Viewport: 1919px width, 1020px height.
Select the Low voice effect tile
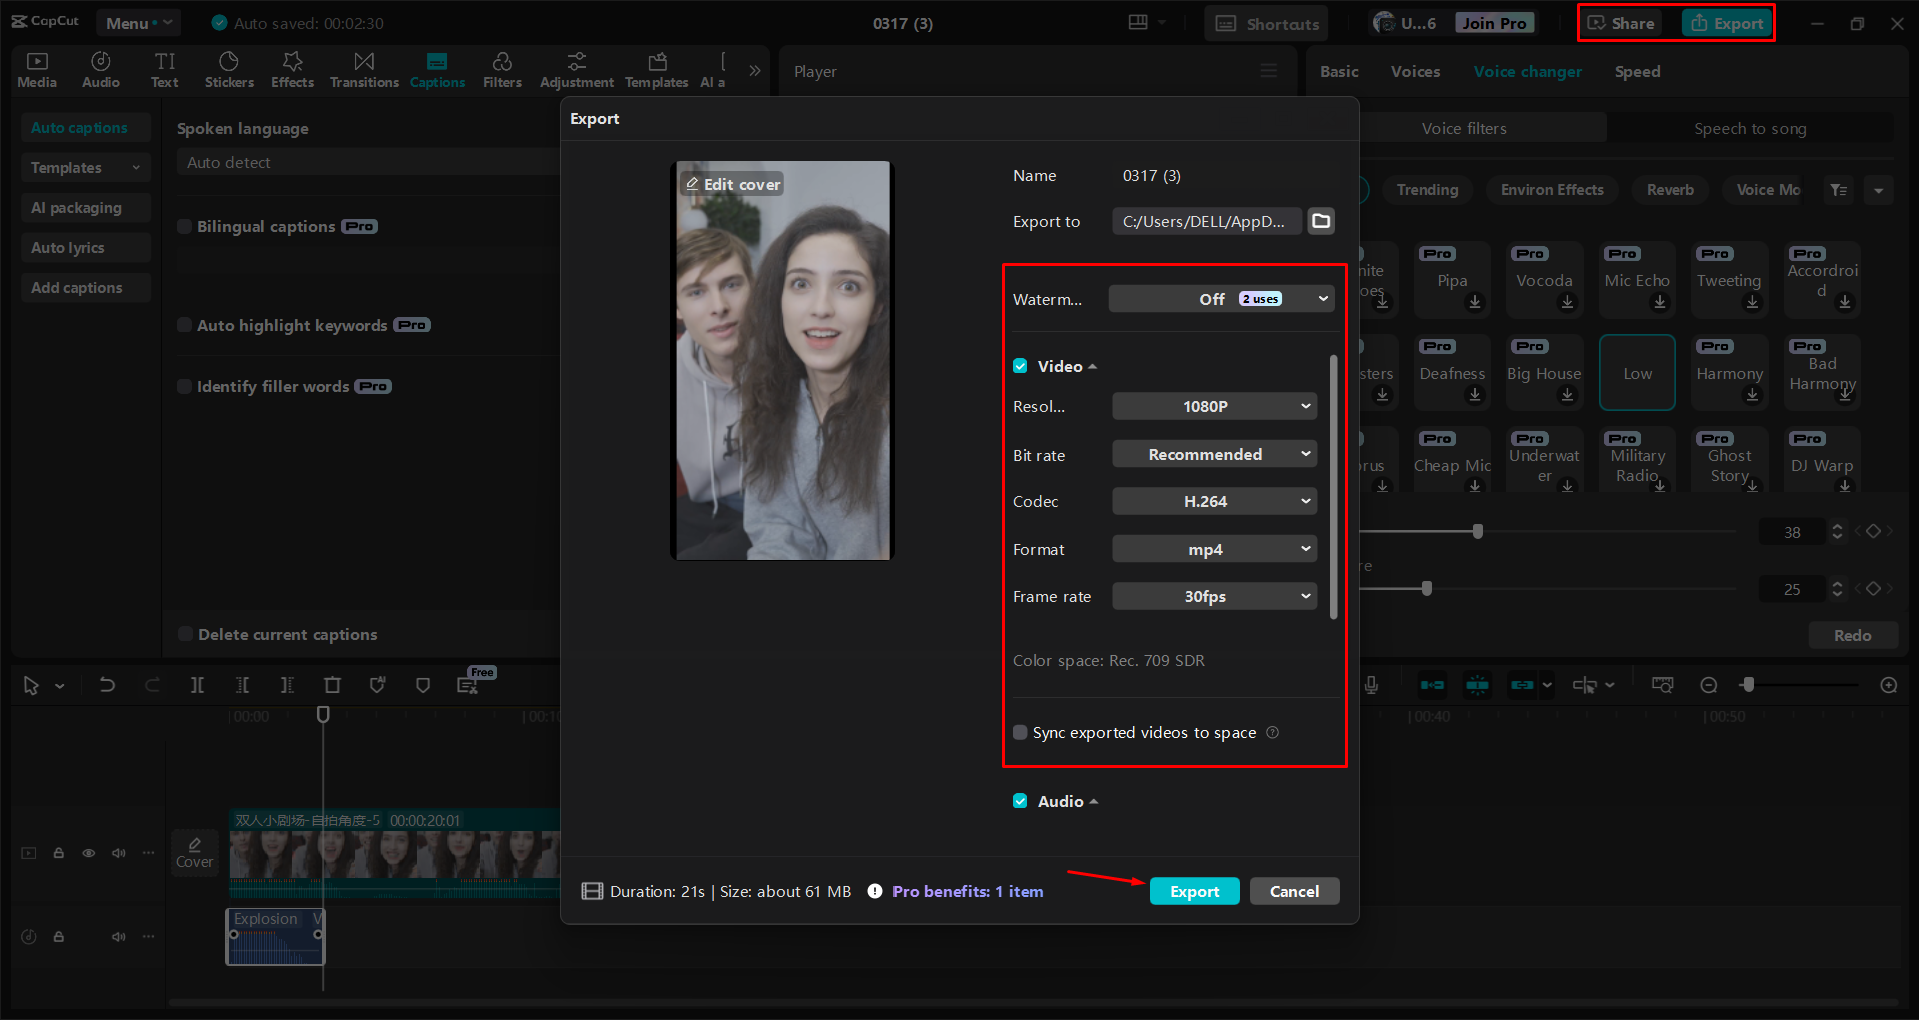pyautogui.click(x=1637, y=372)
